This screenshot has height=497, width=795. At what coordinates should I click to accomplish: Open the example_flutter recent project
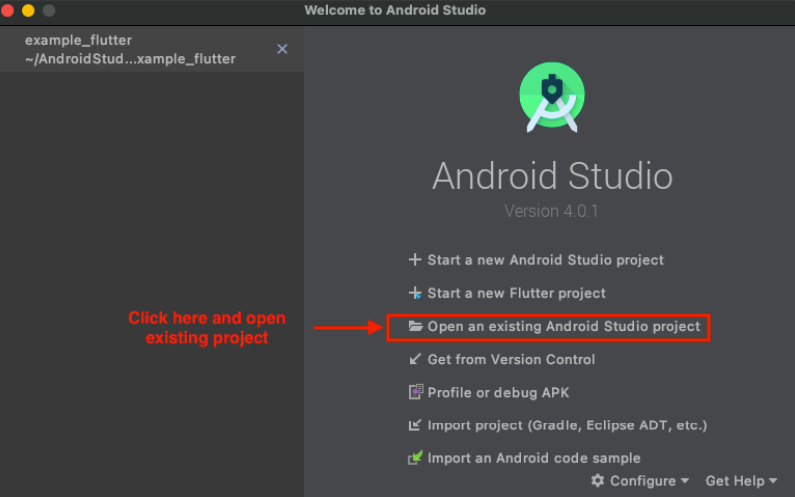pos(130,50)
